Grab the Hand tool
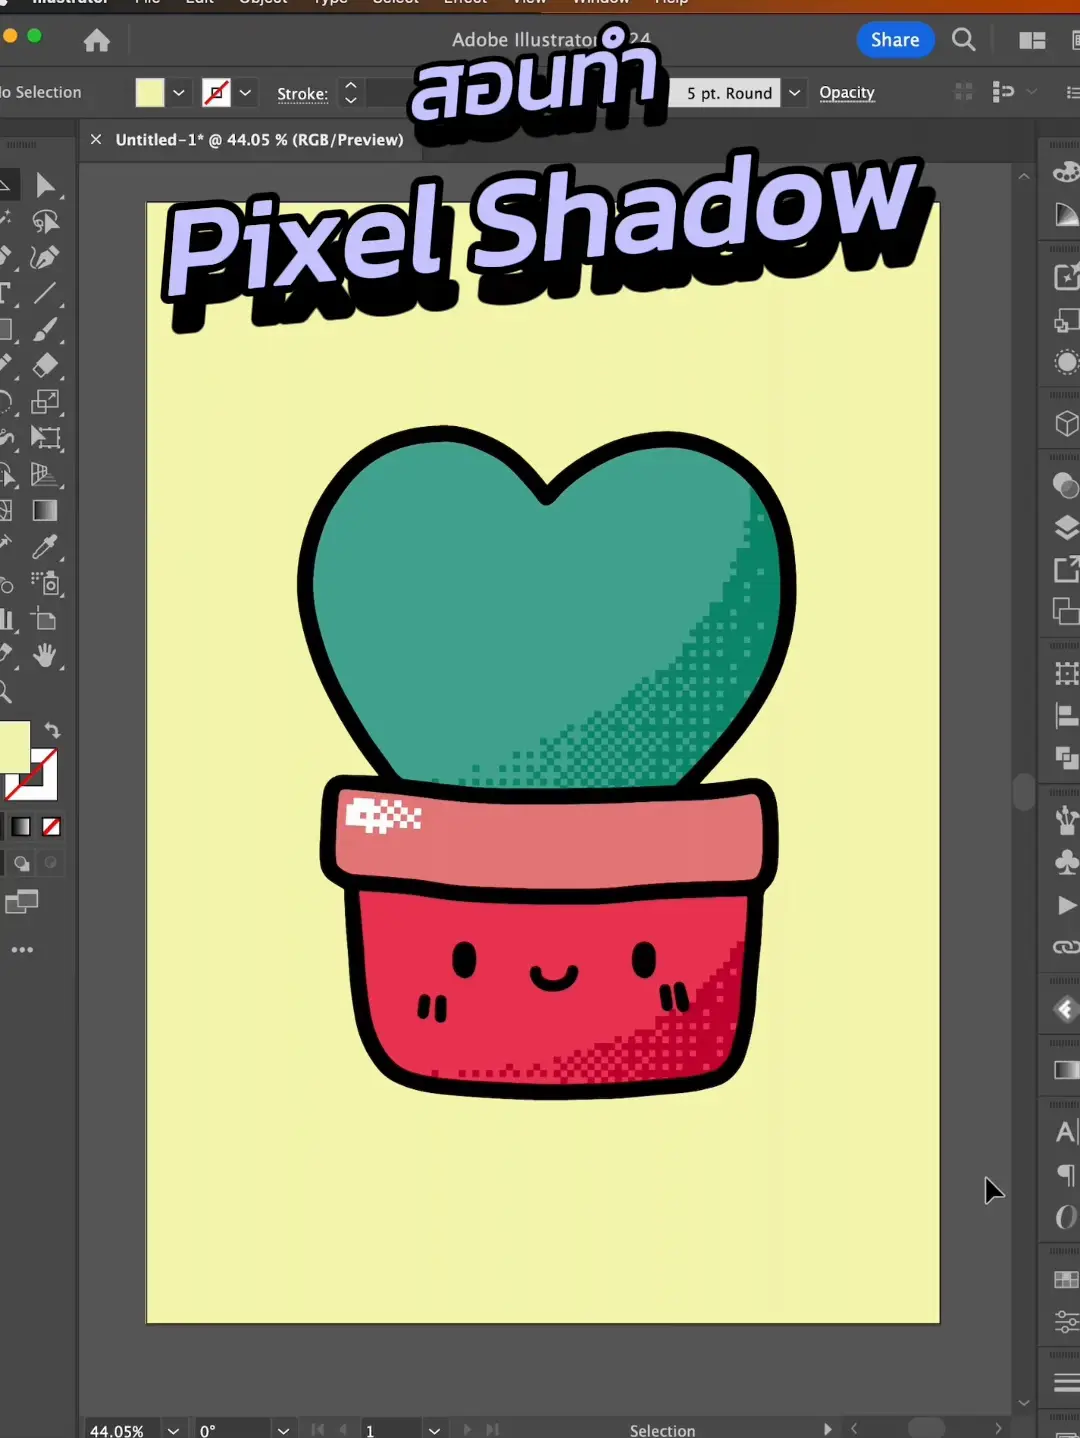Screen dimensions: 1080x1438 (45, 653)
